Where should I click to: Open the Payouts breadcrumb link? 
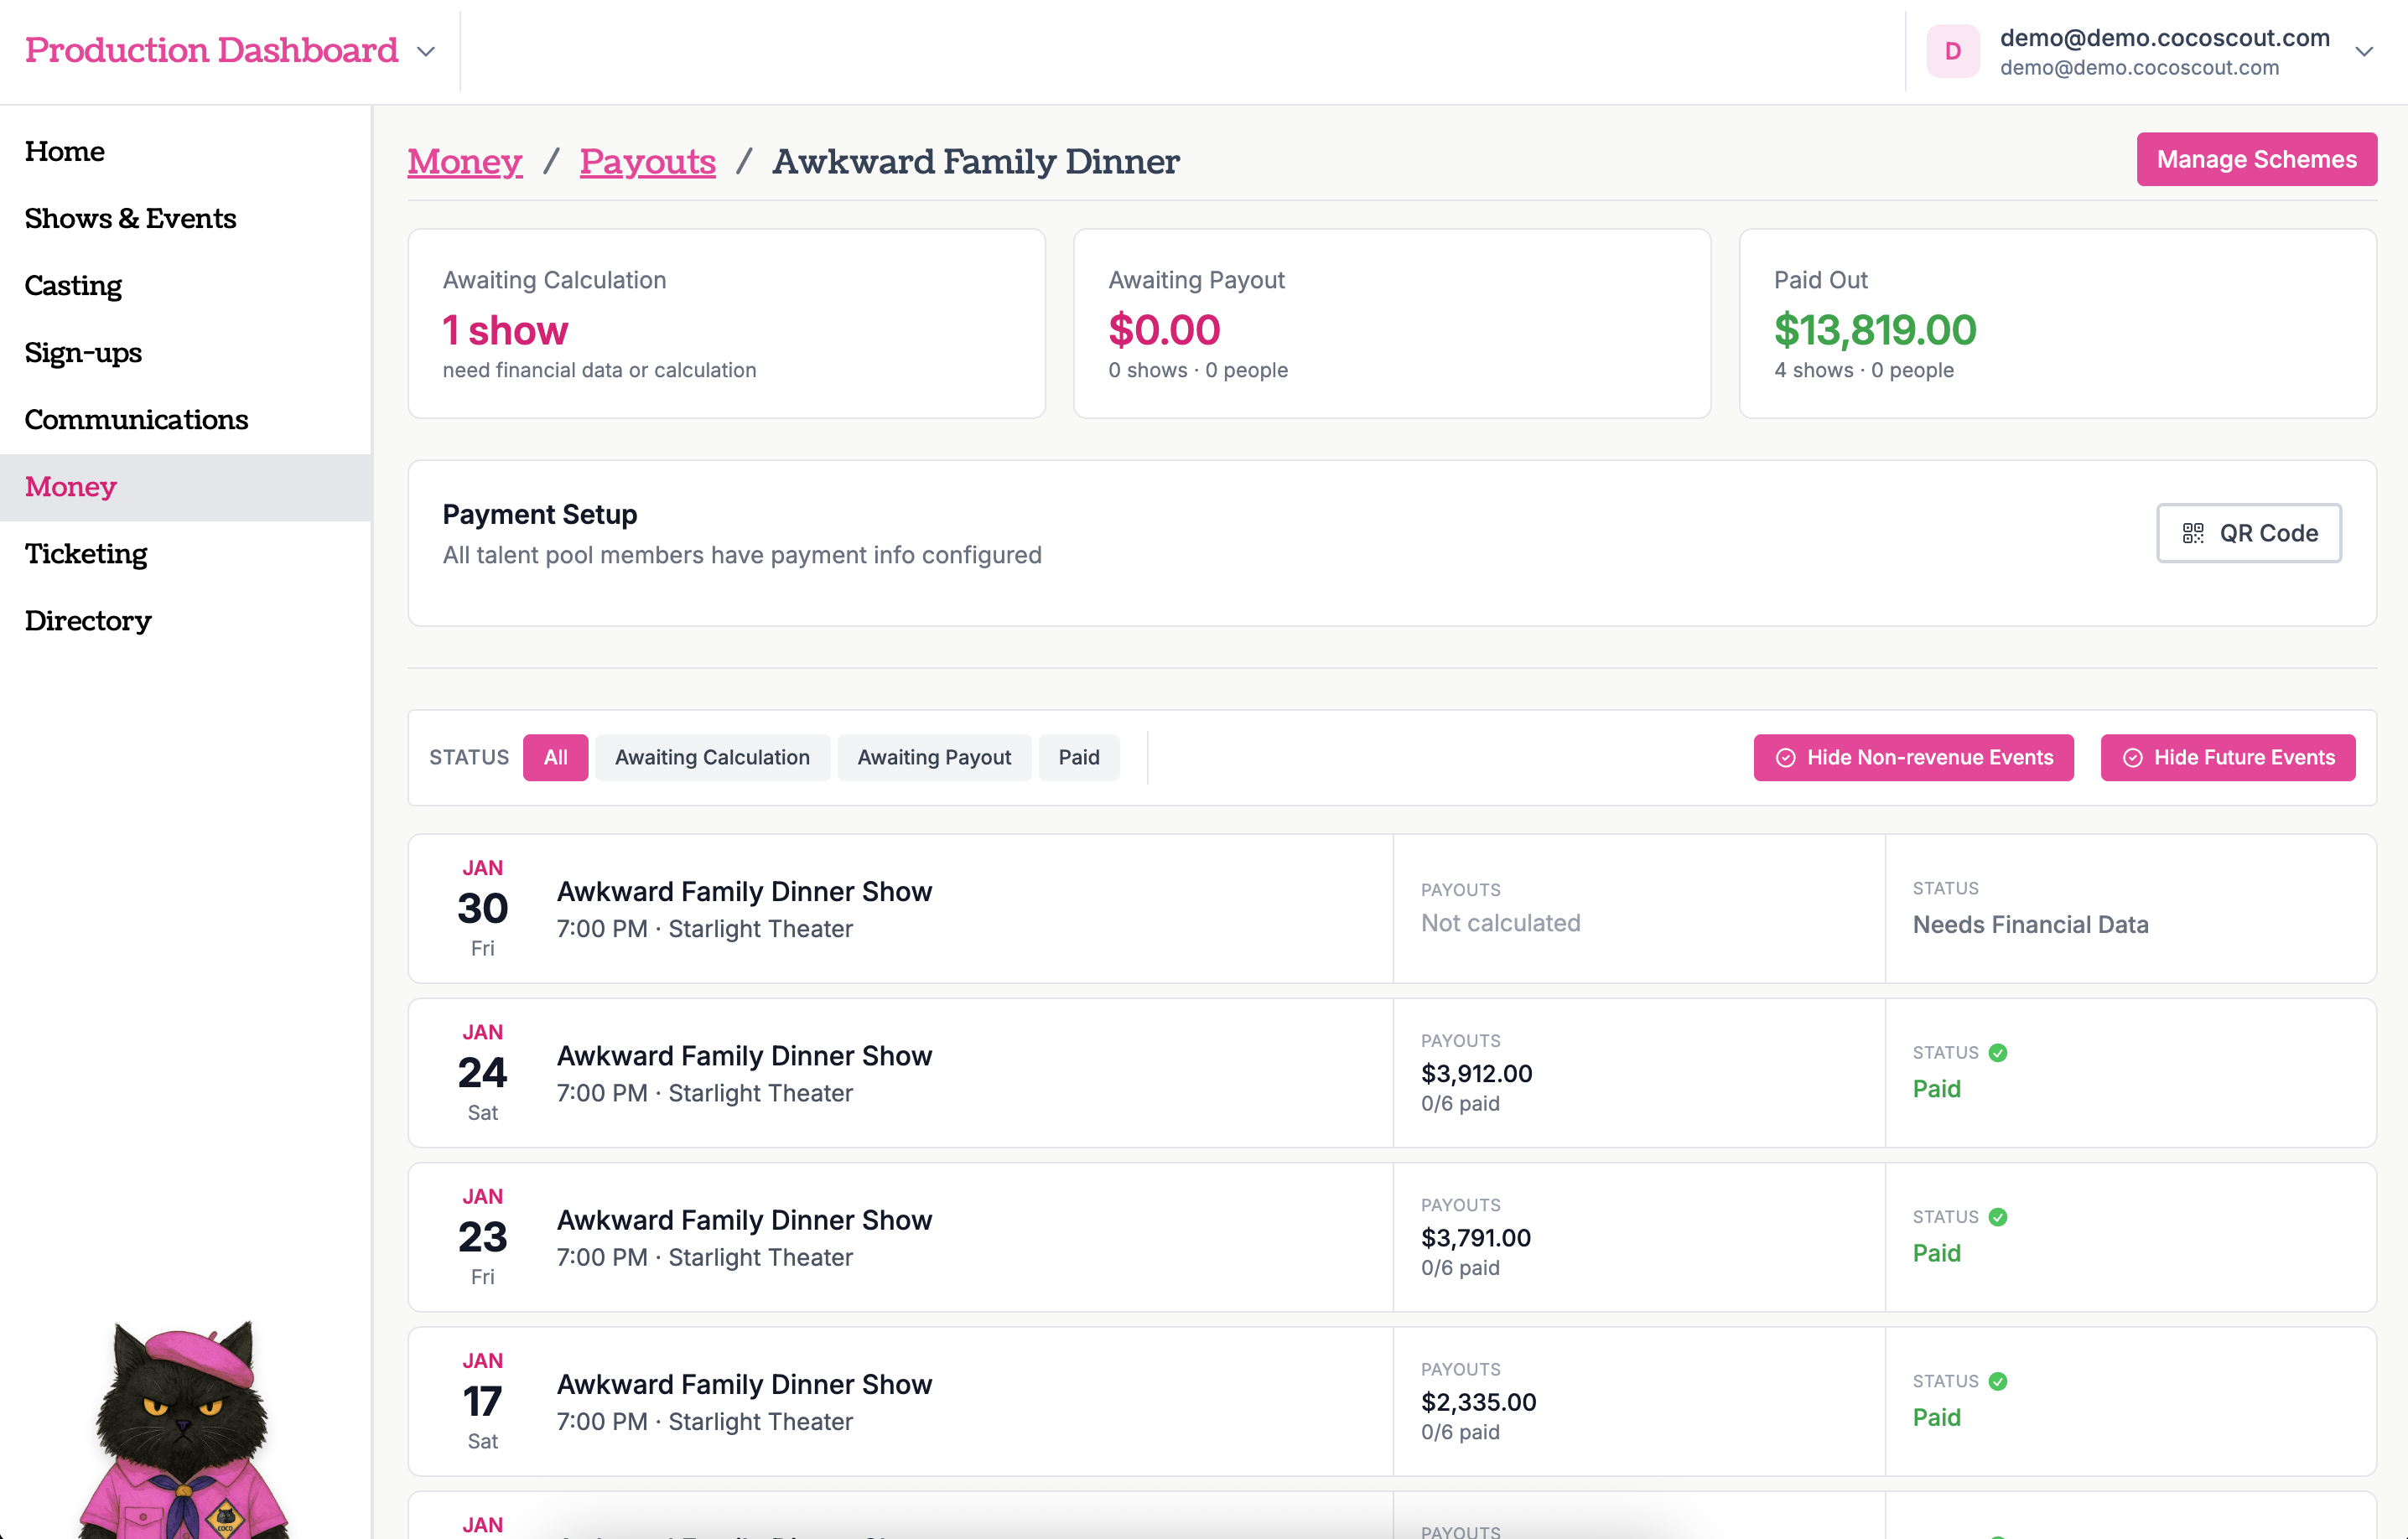(x=648, y=161)
